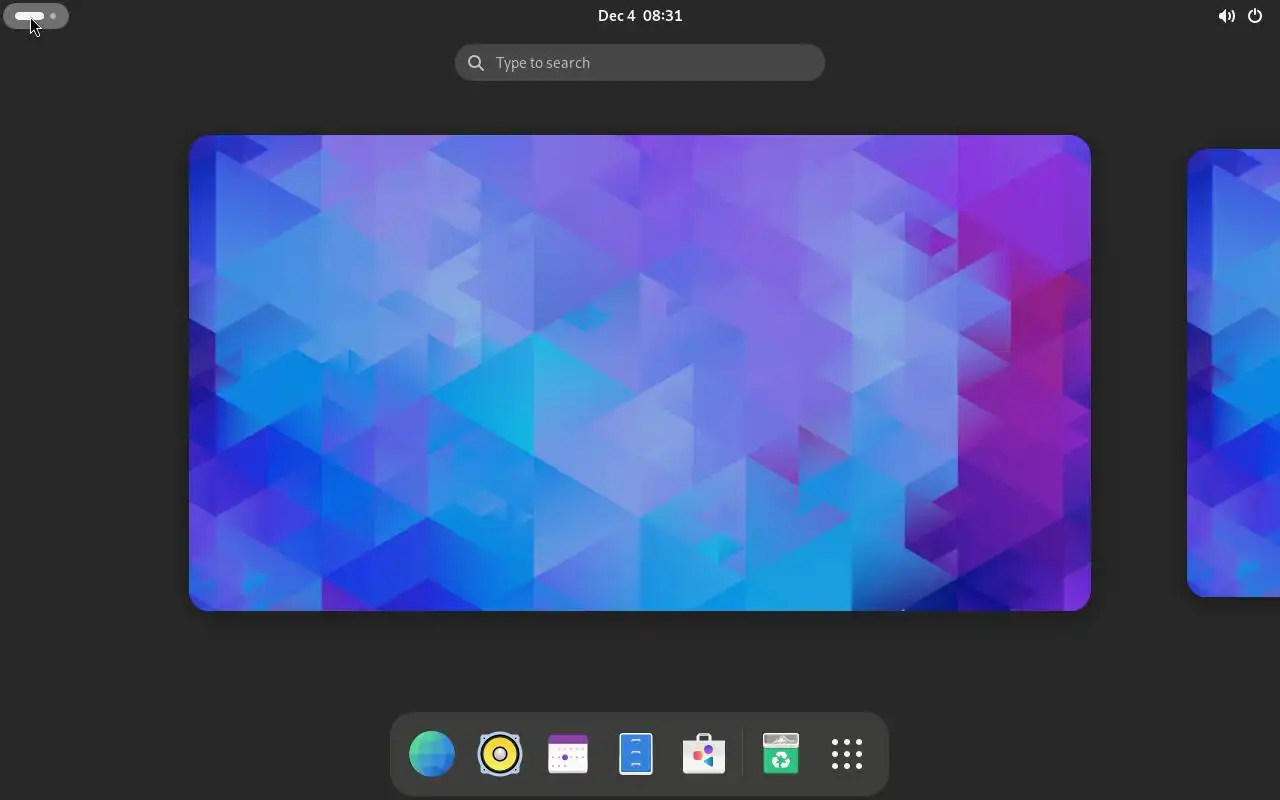Open the volume system menu icon
This screenshot has width=1280, height=800.
(x=1226, y=16)
